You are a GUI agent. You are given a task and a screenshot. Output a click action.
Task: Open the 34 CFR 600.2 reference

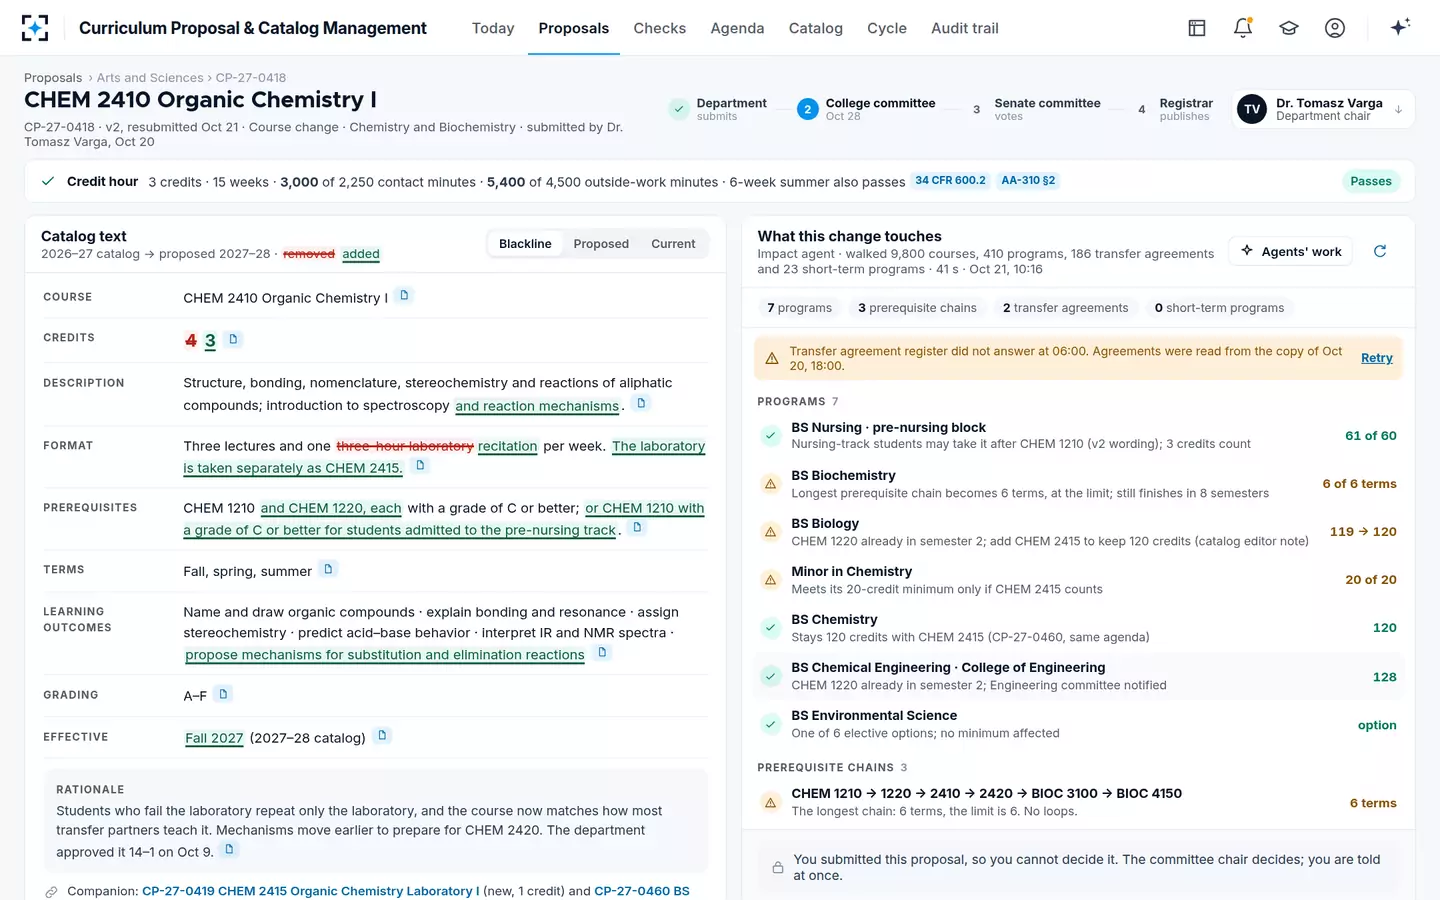pos(950,181)
